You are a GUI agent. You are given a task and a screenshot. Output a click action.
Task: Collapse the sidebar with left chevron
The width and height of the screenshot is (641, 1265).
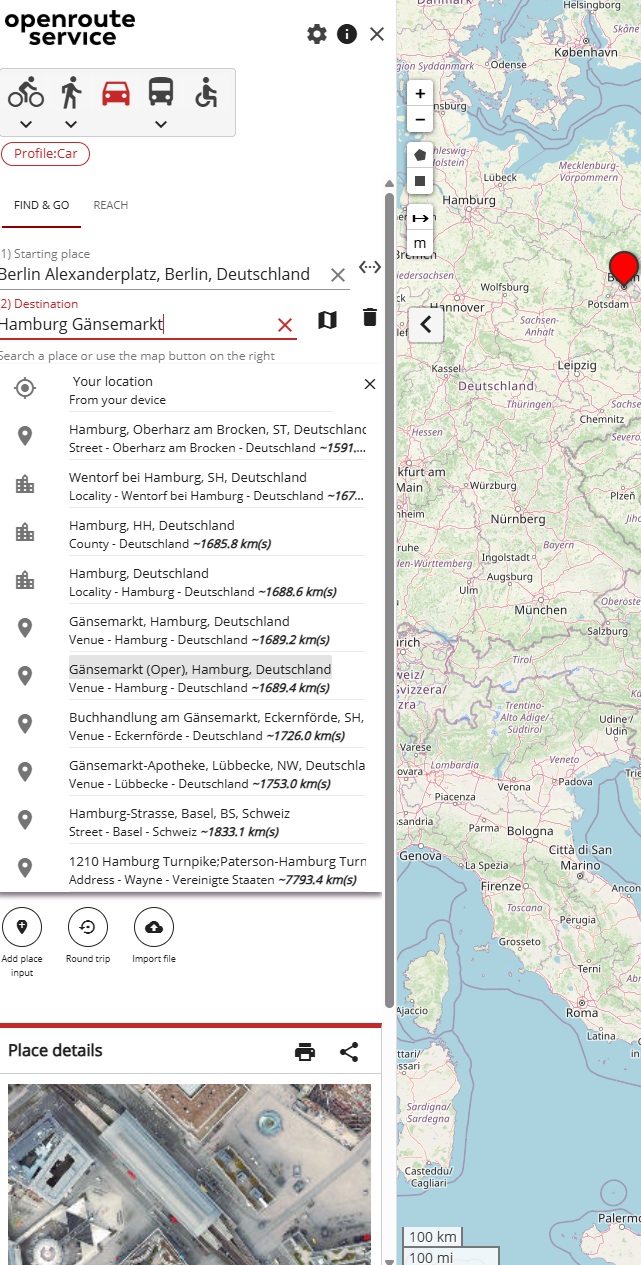426,324
